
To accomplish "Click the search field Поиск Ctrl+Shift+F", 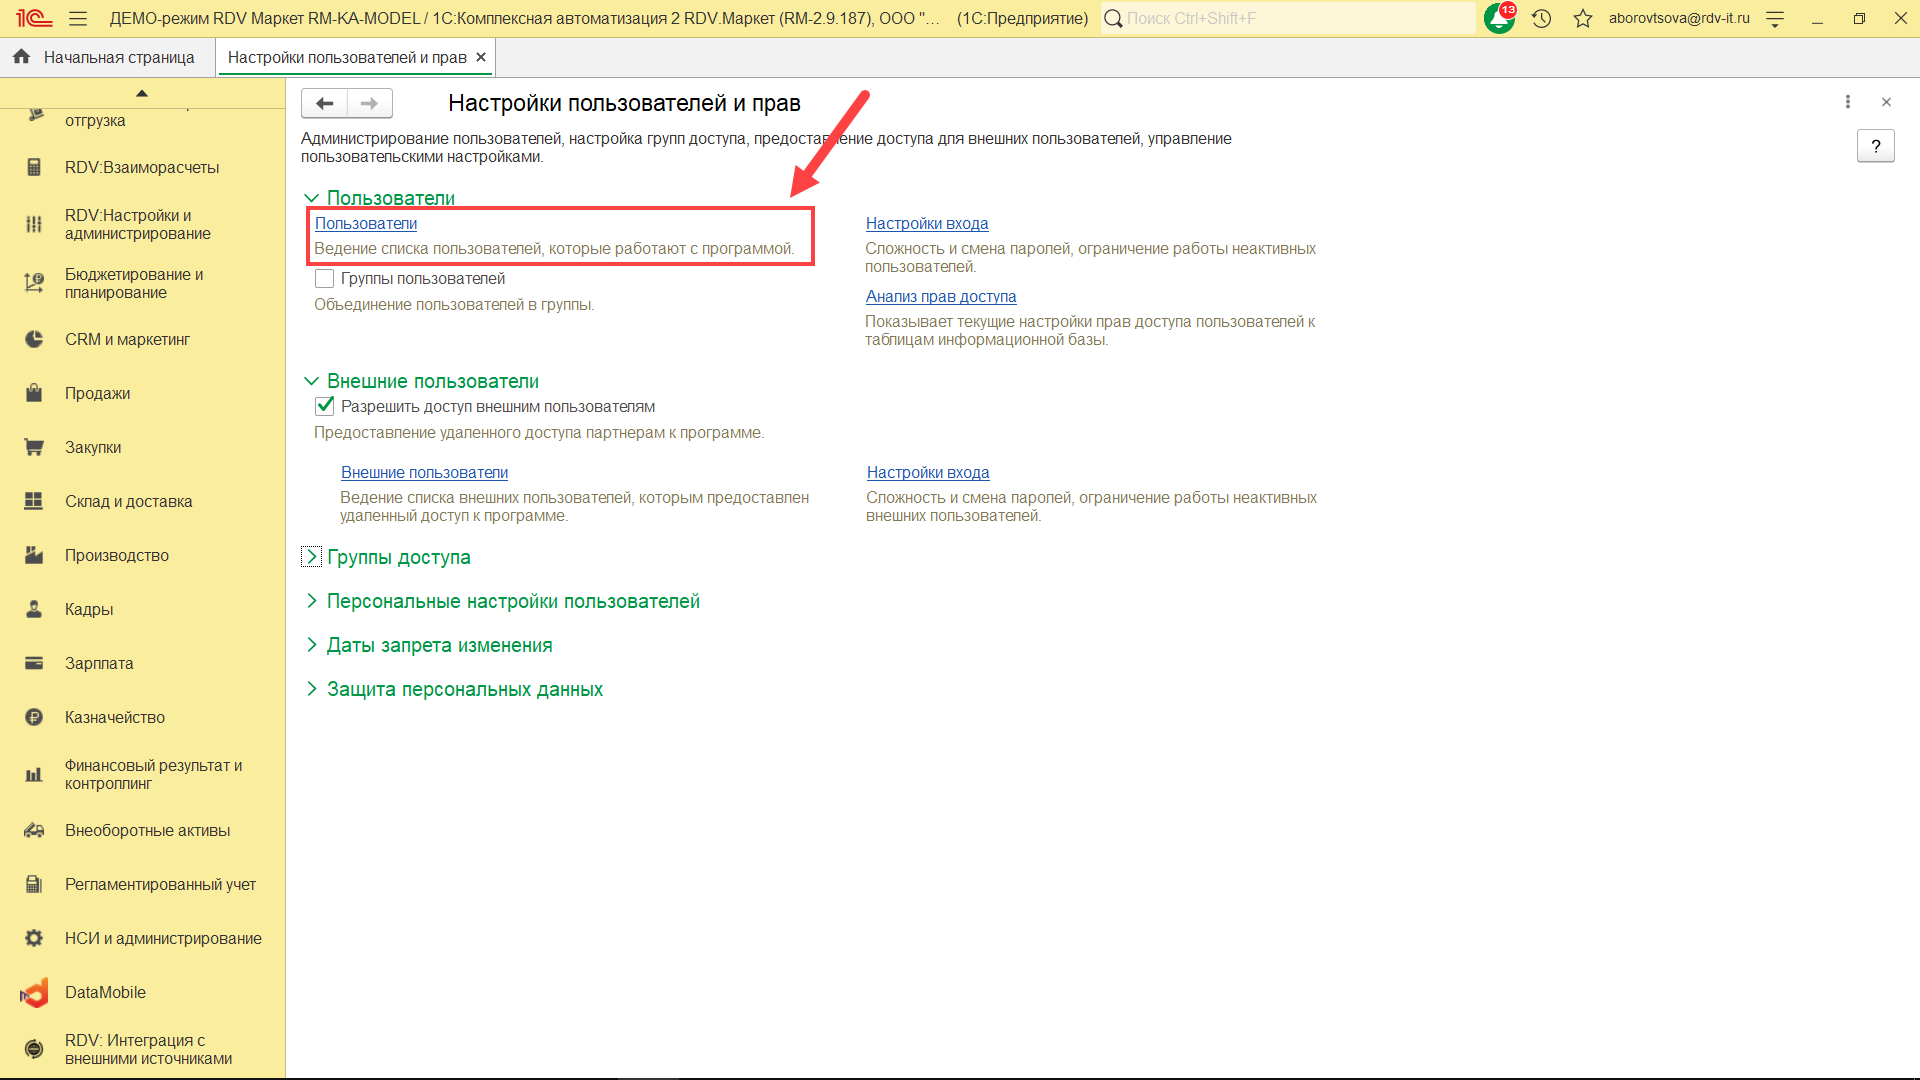I will point(1290,18).
